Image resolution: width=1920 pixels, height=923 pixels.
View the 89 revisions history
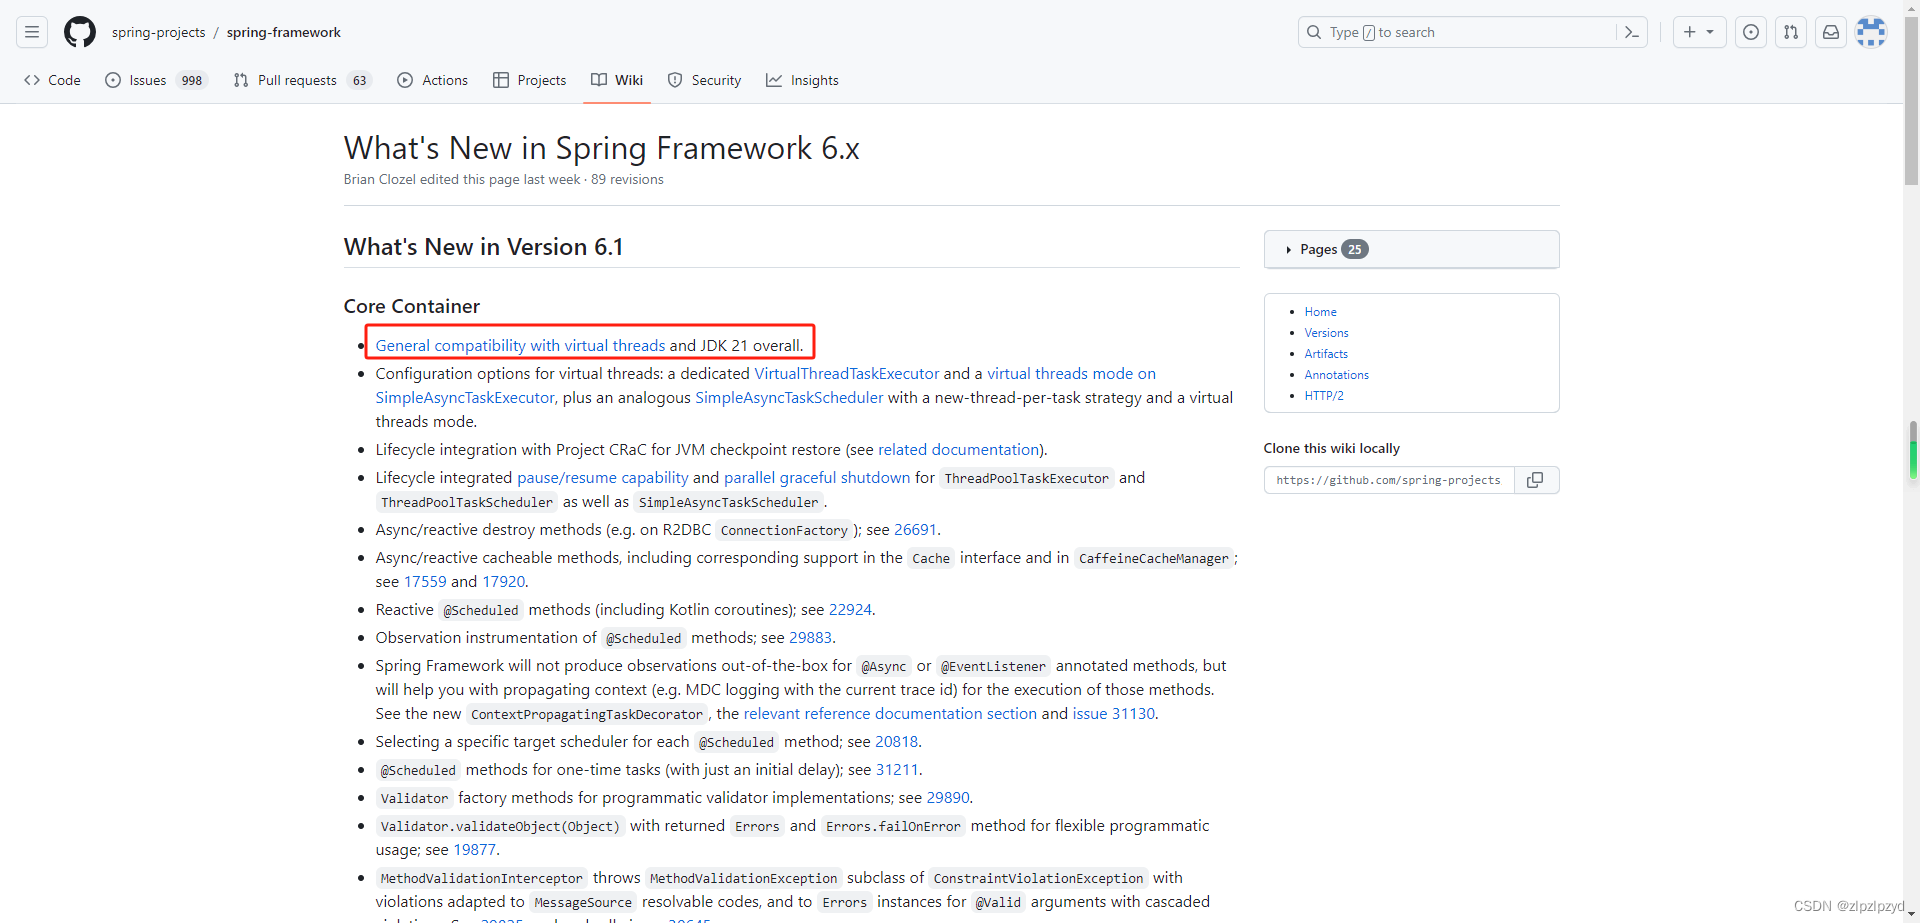point(627,179)
